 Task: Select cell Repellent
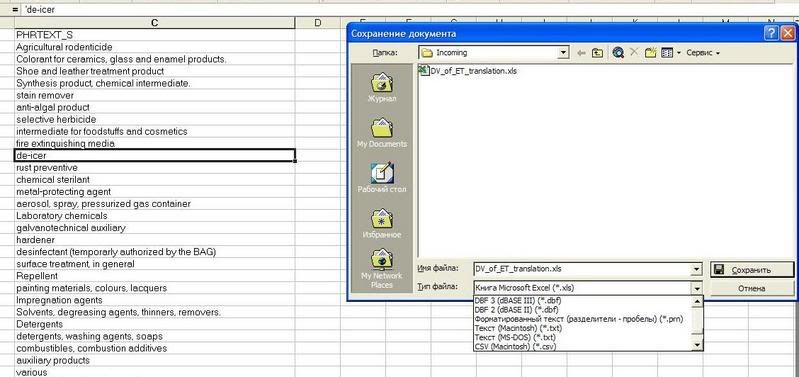154,276
